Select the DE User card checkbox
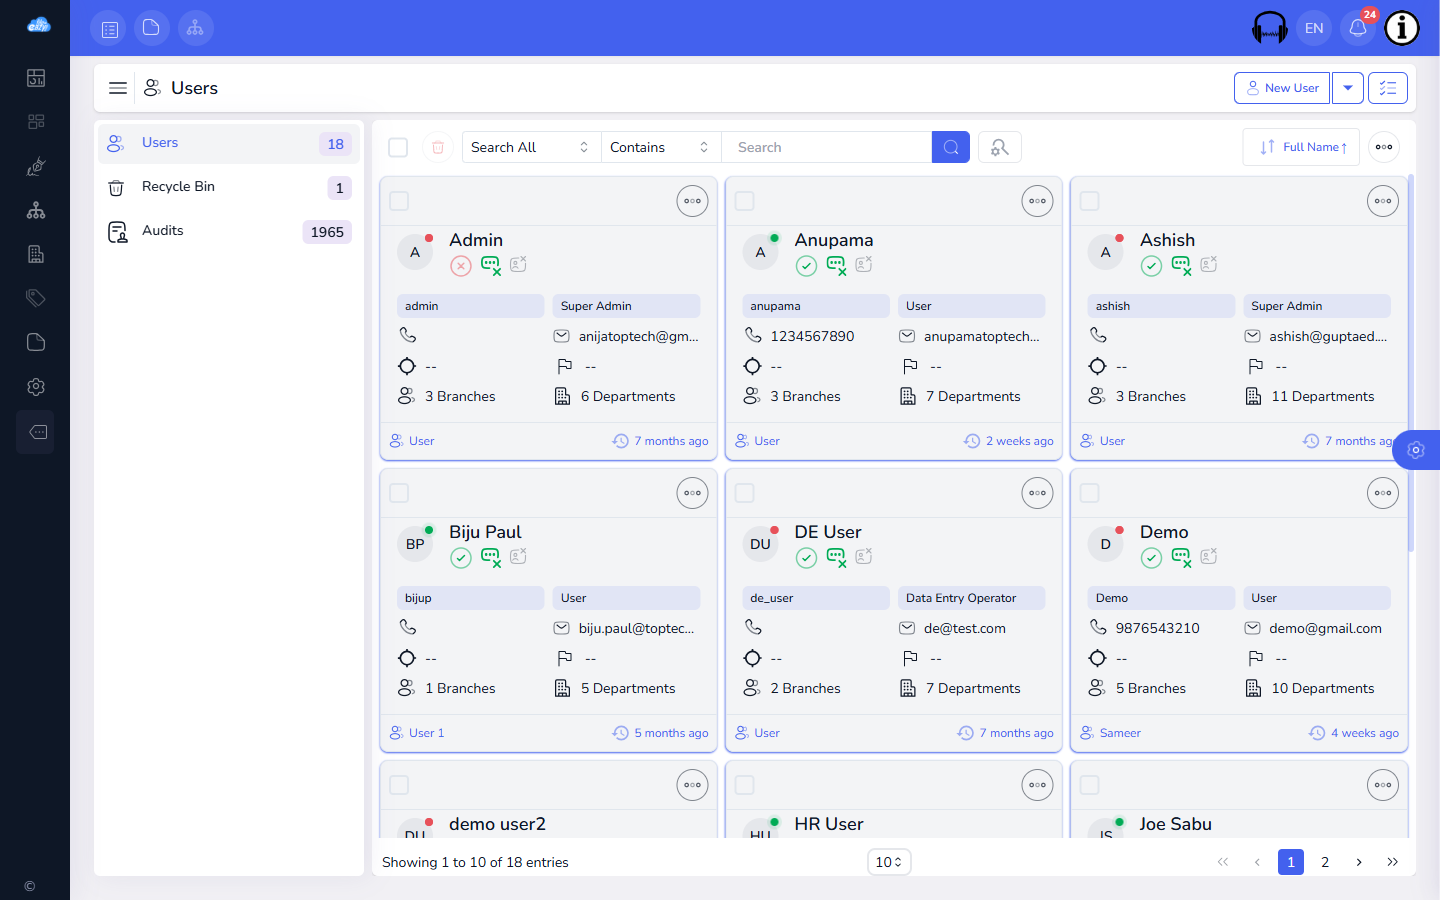Screen dimensions: 1440x900 click(x=745, y=493)
